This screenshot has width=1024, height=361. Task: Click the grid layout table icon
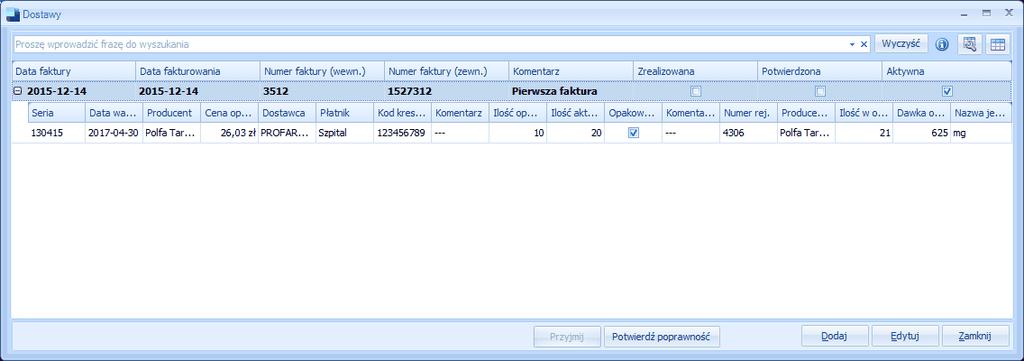997,44
